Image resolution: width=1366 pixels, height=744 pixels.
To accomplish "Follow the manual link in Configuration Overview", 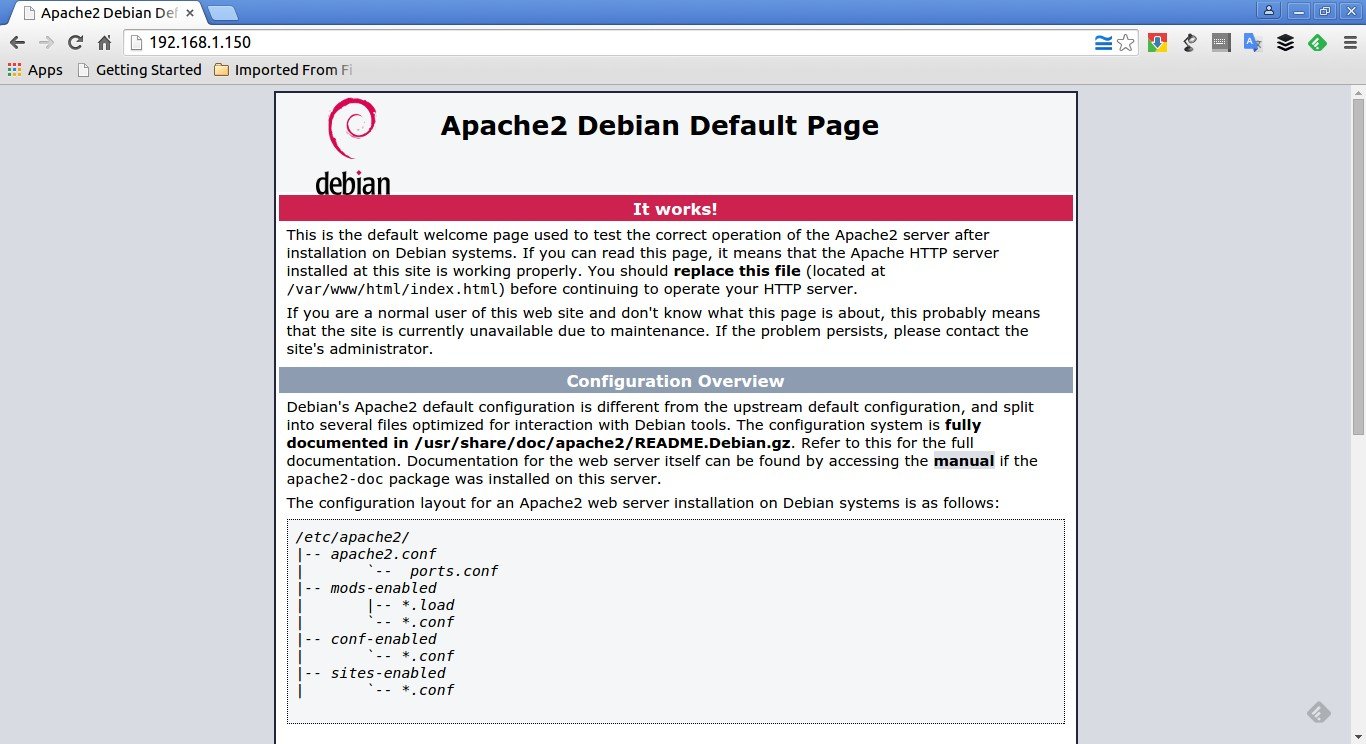I will [964, 461].
